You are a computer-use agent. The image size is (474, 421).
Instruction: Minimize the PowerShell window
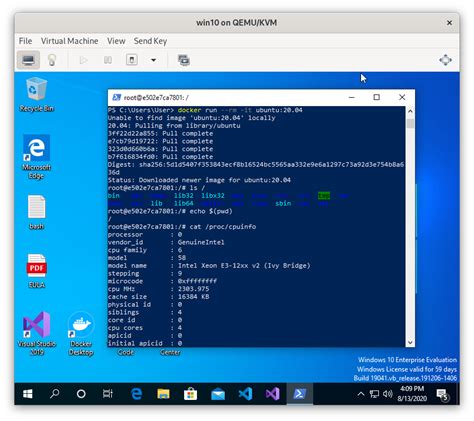351,97
